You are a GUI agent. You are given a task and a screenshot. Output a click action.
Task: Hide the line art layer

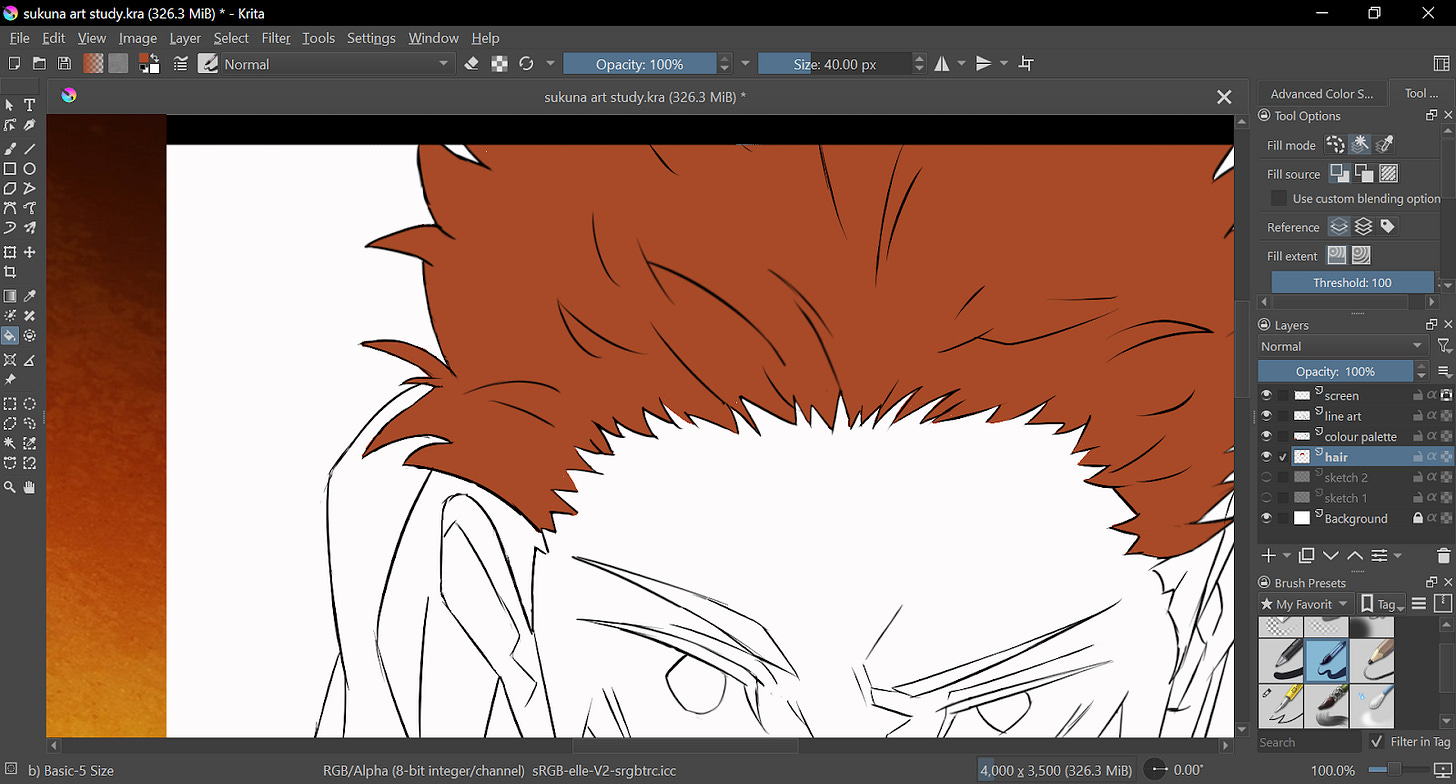(1267, 416)
